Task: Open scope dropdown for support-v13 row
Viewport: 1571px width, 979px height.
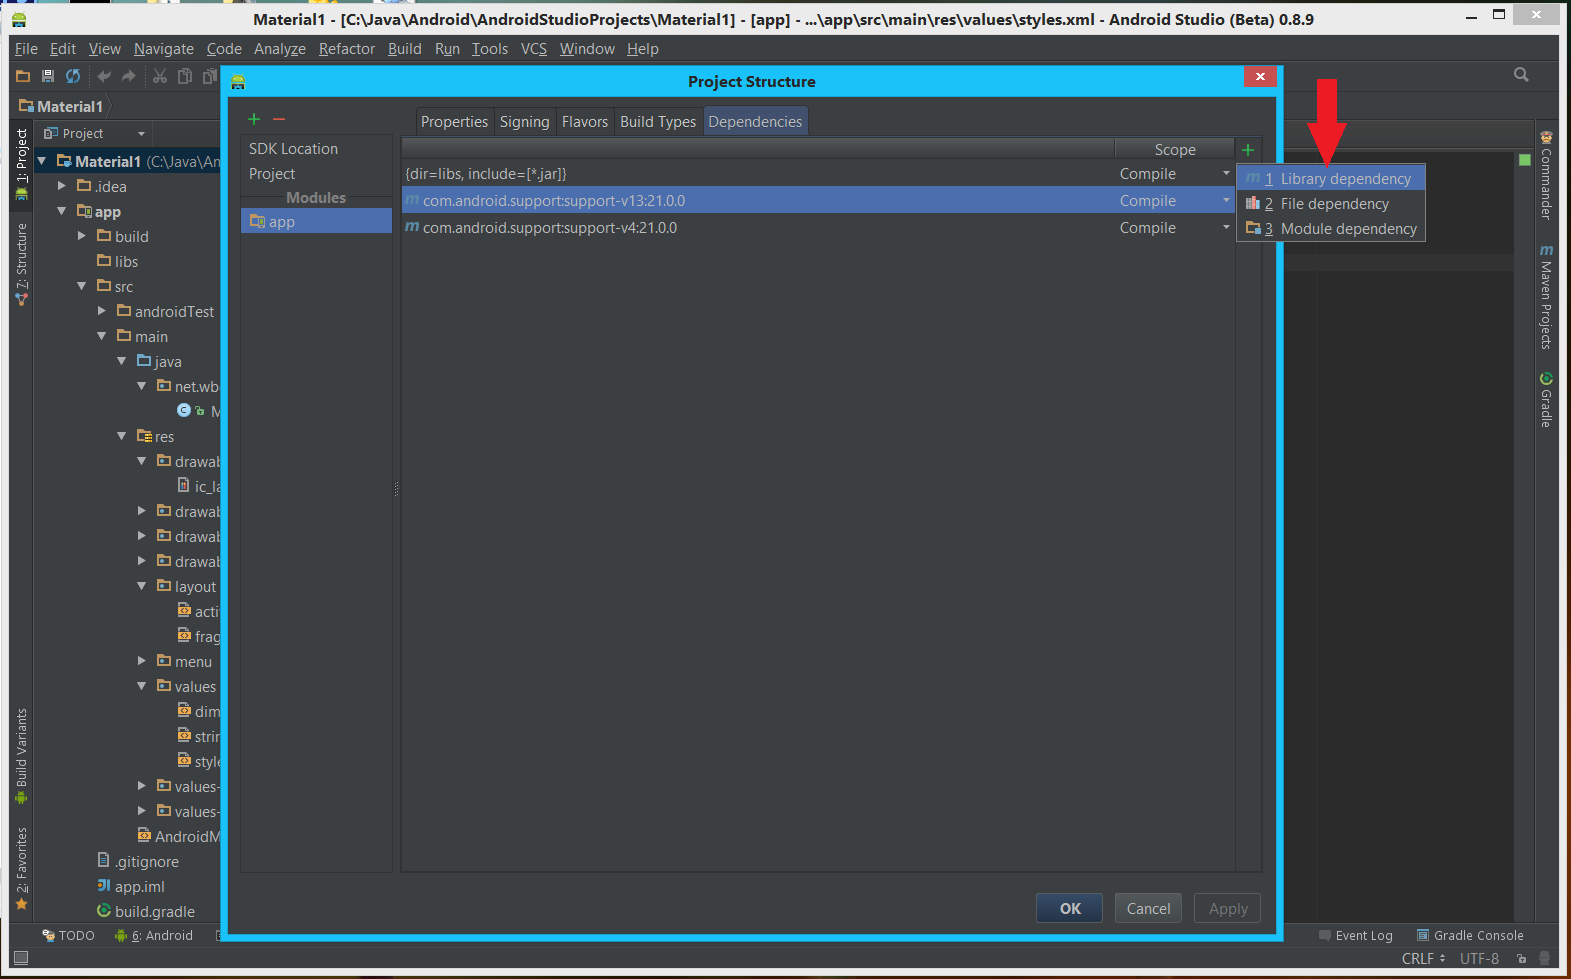Action: tap(1226, 201)
